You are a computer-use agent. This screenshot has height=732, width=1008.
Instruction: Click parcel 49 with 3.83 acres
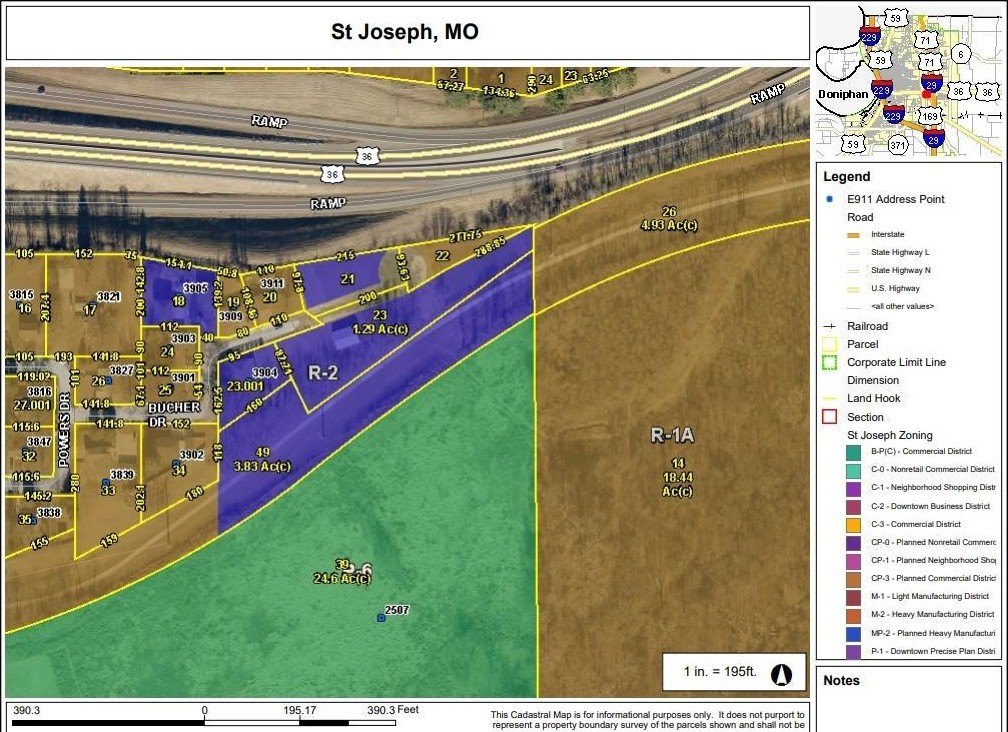pos(262,460)
